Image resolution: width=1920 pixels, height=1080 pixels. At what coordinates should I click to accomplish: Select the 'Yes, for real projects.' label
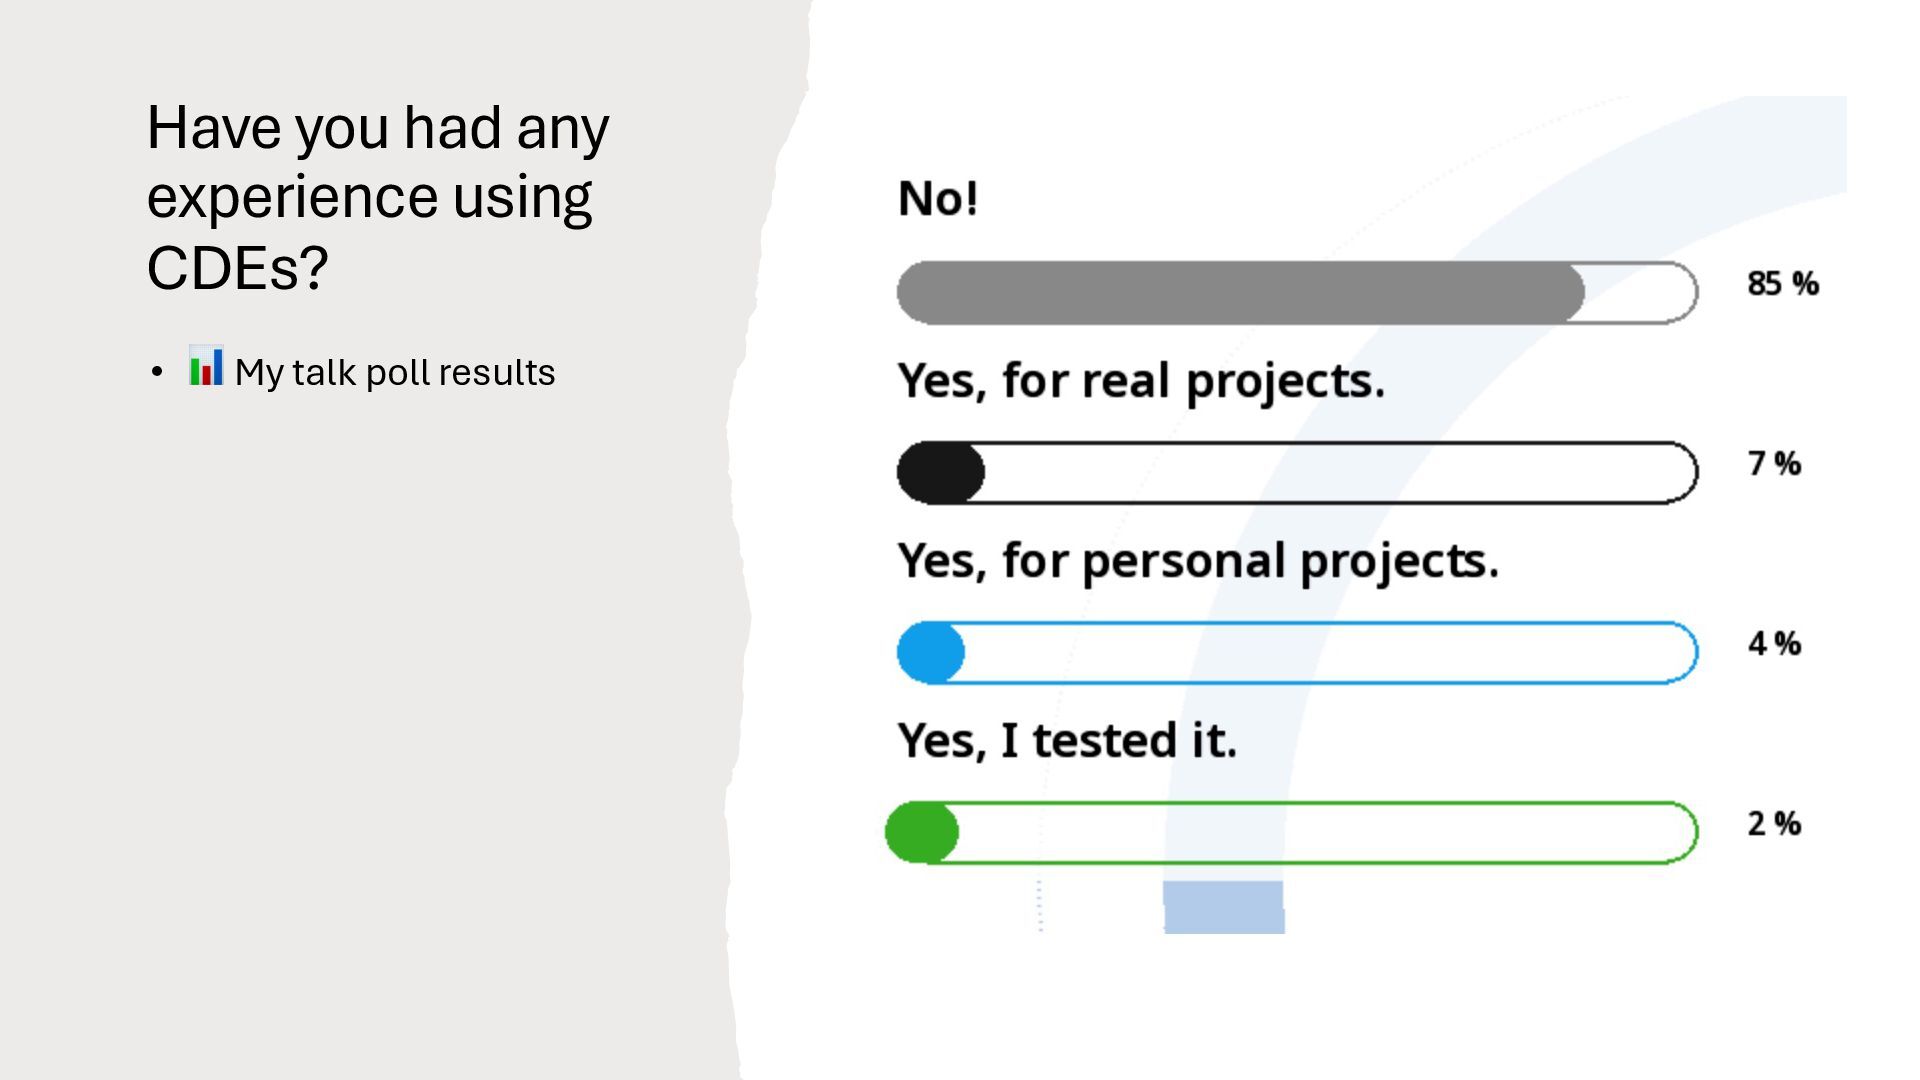[1141, 381]
